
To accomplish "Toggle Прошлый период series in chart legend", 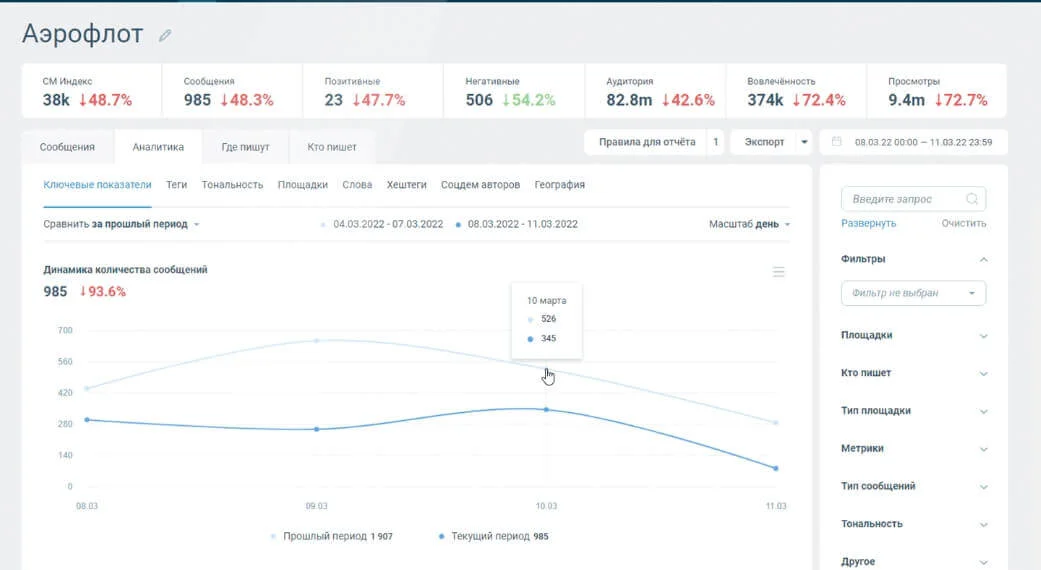I will pos(331,536).
